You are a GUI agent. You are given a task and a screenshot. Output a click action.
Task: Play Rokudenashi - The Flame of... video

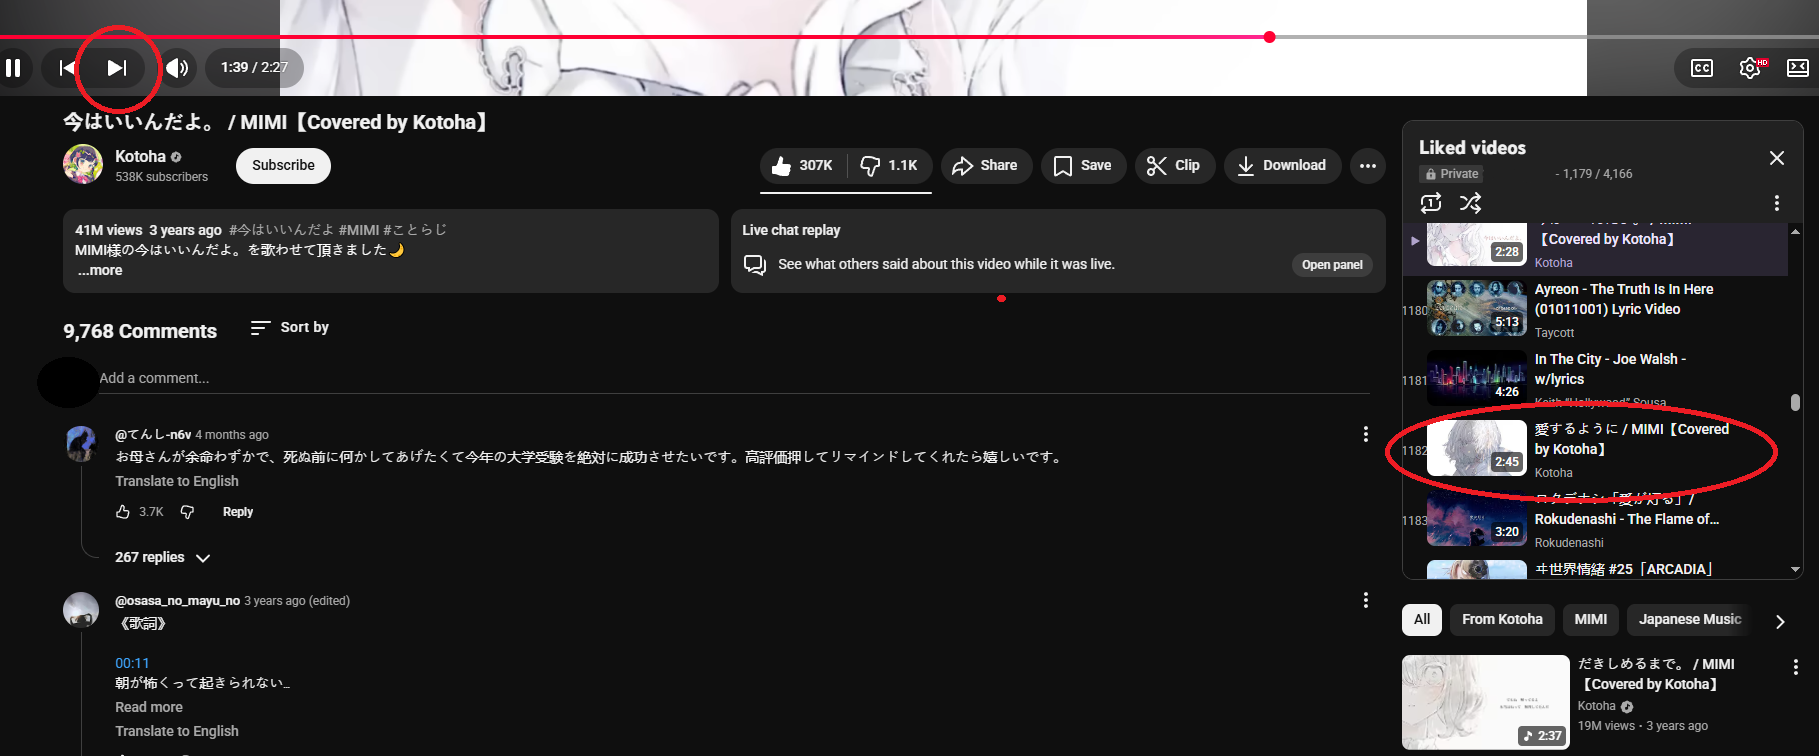[x=1594, y=518]
